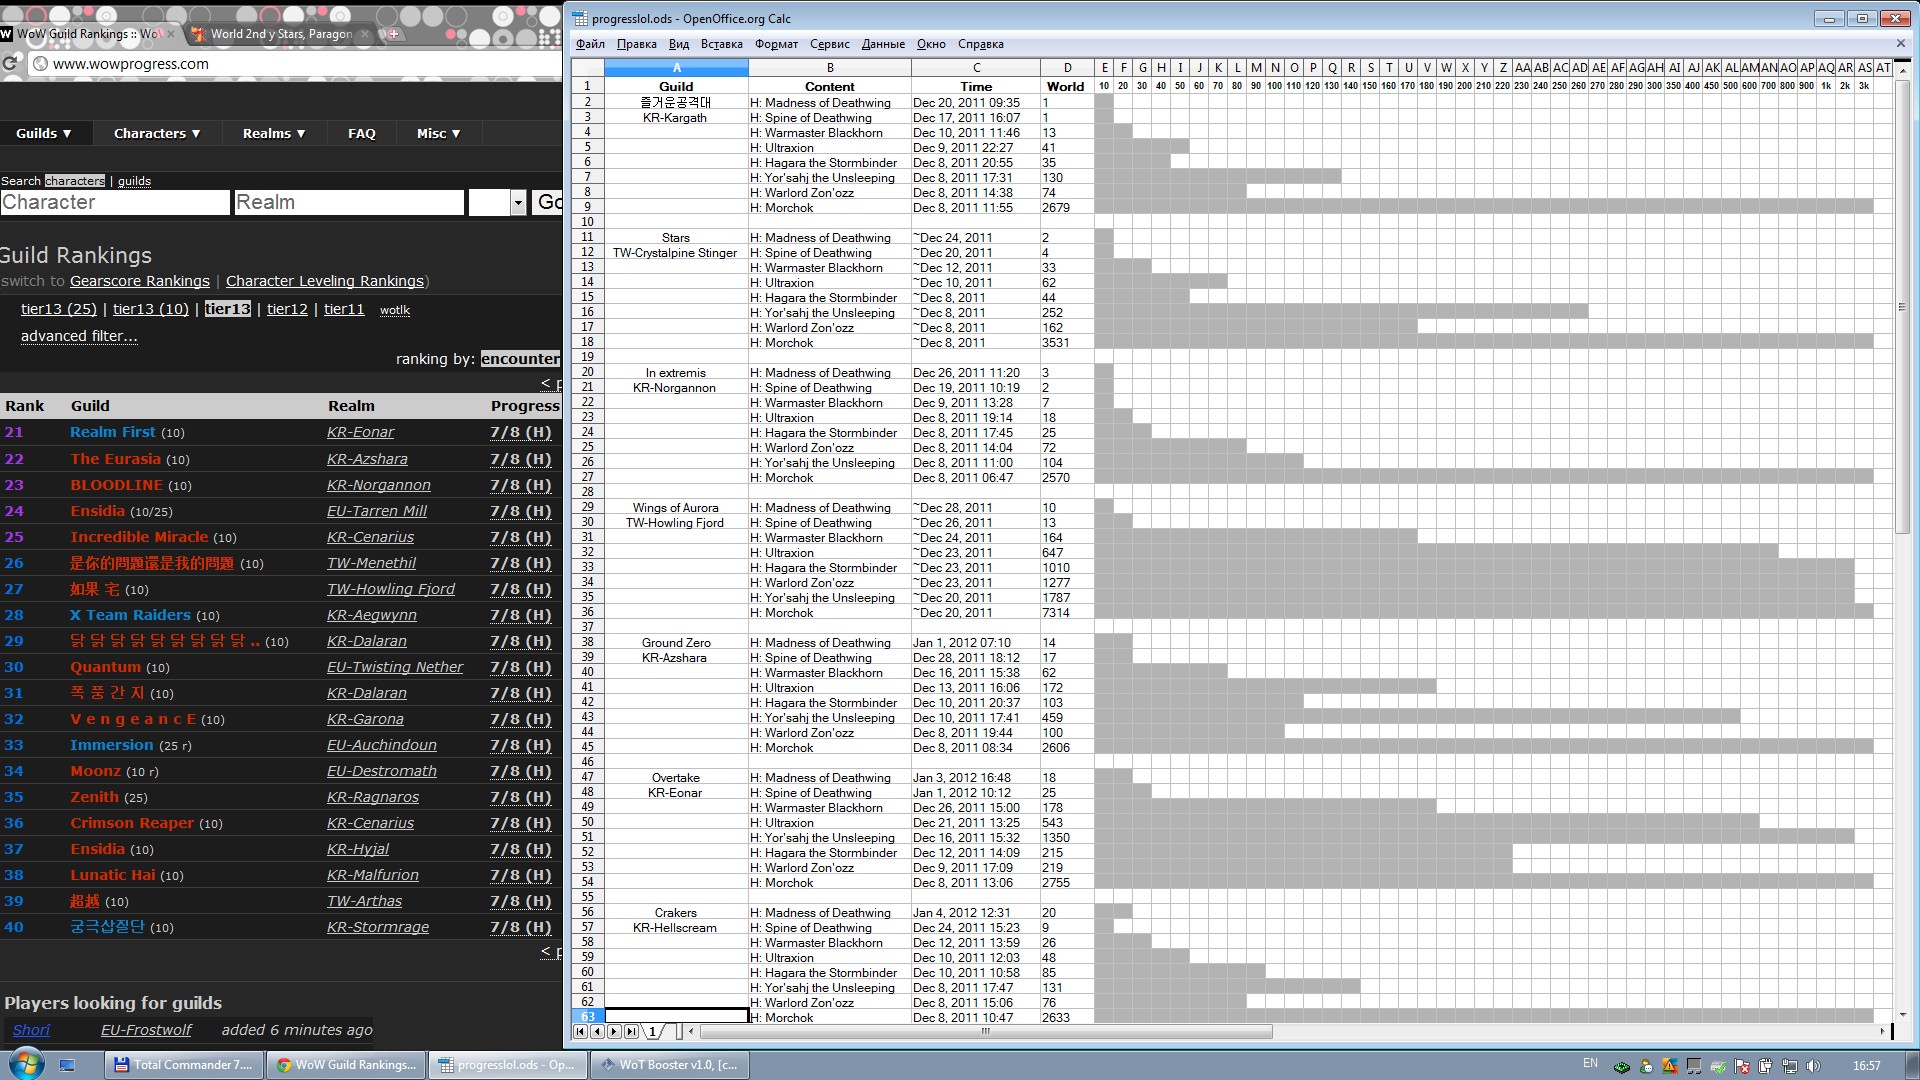
Task: Expand the Guilds dropdown menu
Action: 44,133
